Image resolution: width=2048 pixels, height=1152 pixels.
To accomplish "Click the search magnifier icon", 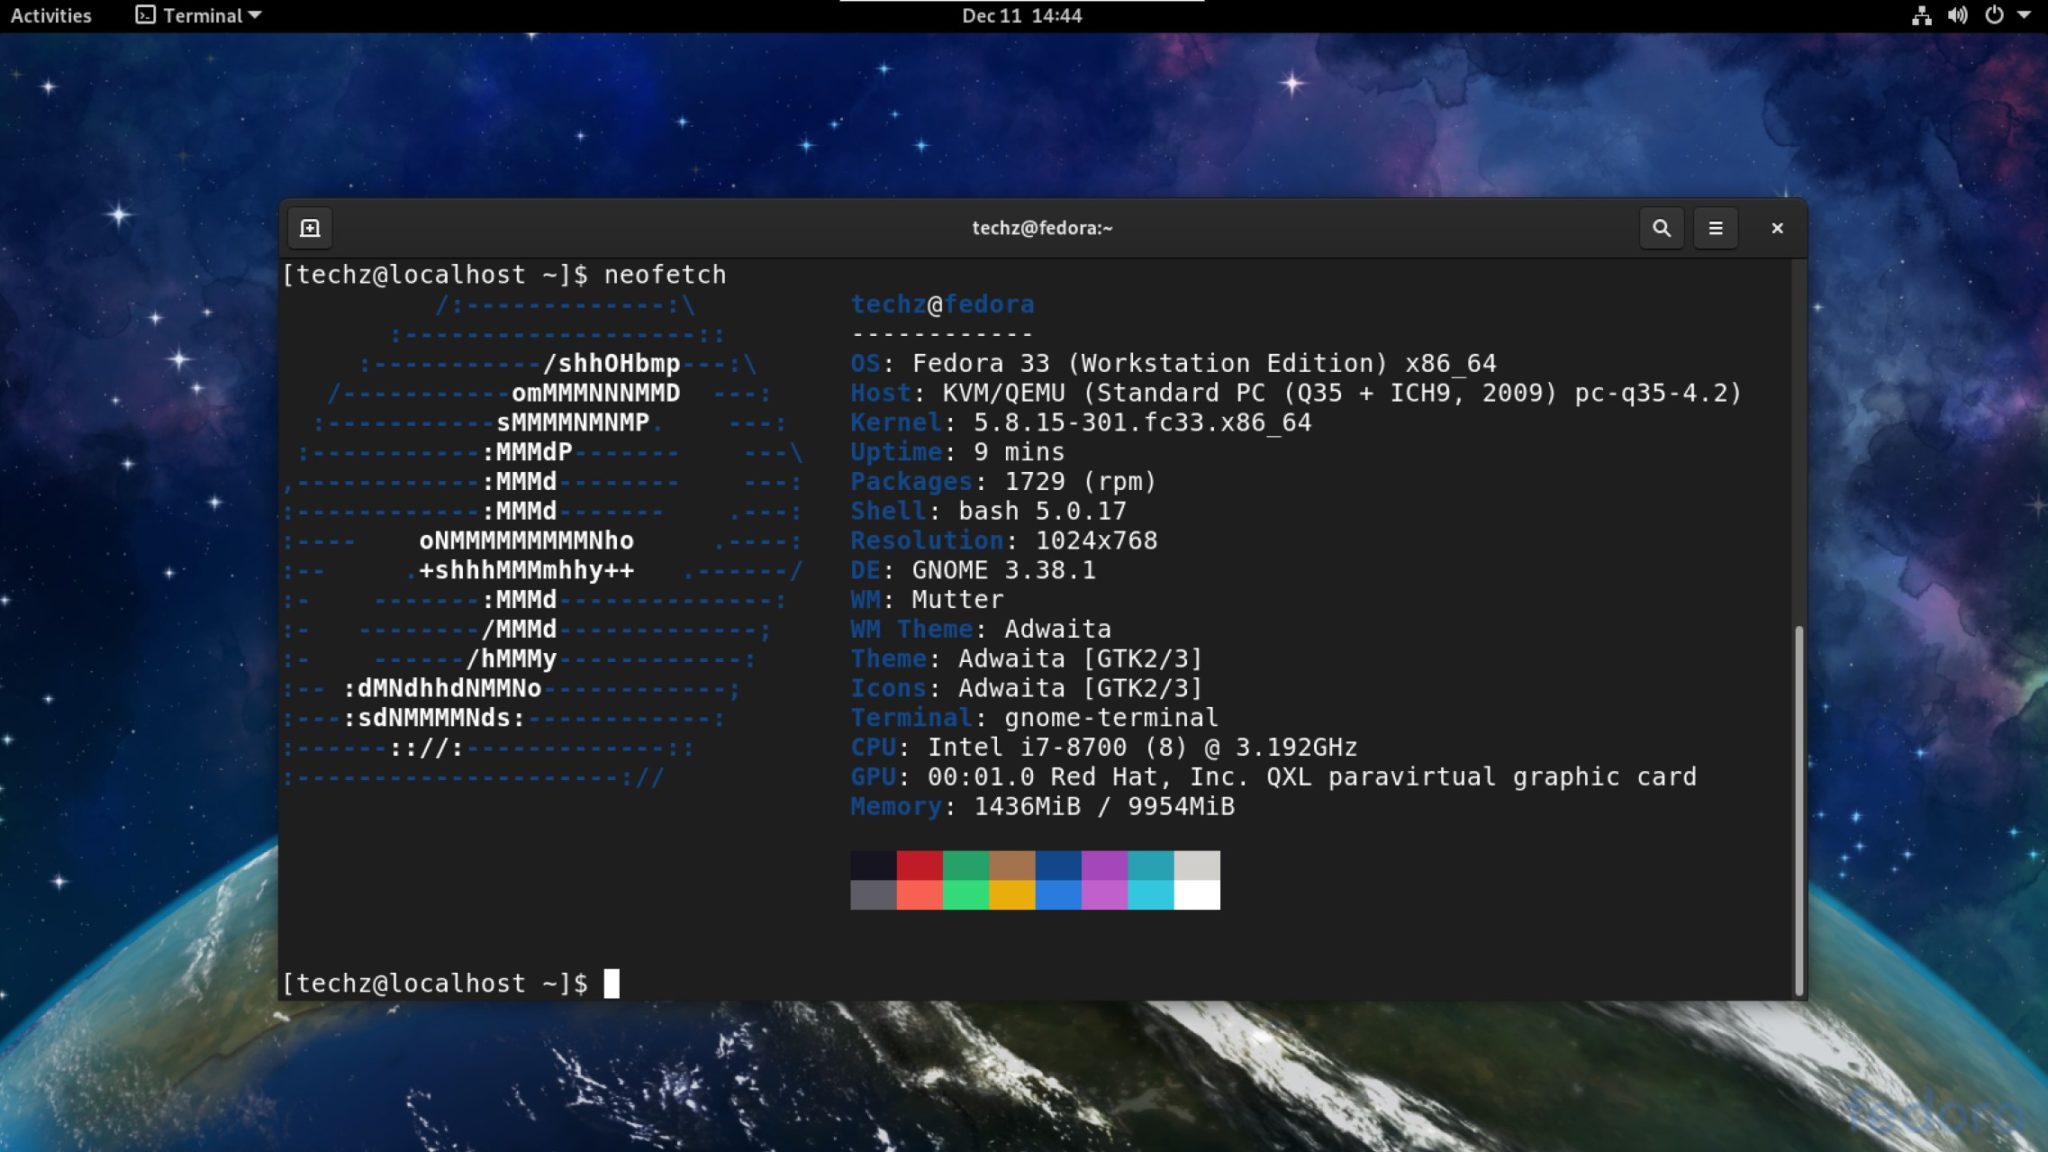I will coord(1661,228).
